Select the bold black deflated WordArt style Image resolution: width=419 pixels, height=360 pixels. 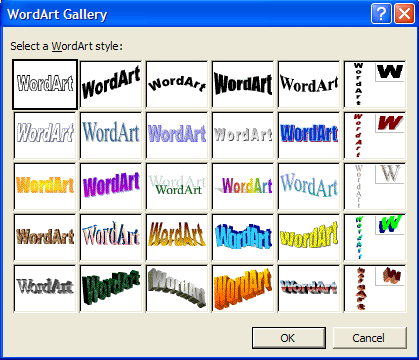click(243, 84)
